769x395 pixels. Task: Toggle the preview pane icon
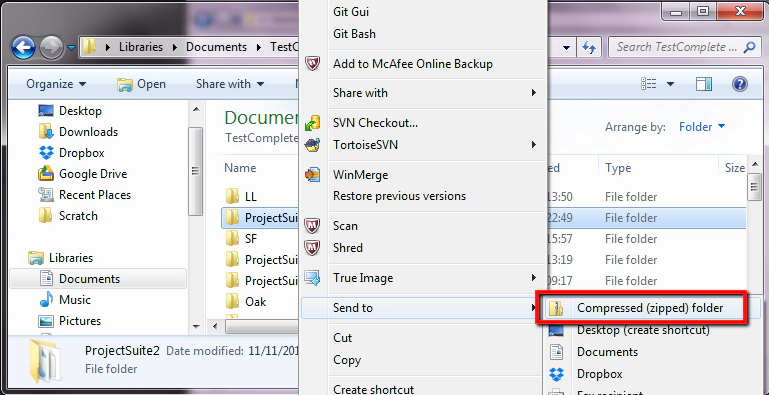(x=704, y=84)
